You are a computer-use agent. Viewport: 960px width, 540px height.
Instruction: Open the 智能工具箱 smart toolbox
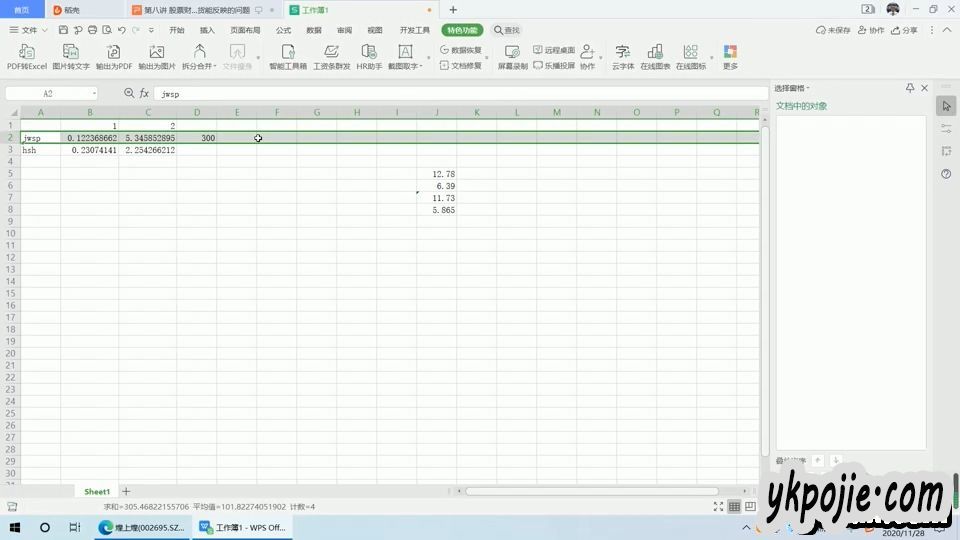coord(288,56)
